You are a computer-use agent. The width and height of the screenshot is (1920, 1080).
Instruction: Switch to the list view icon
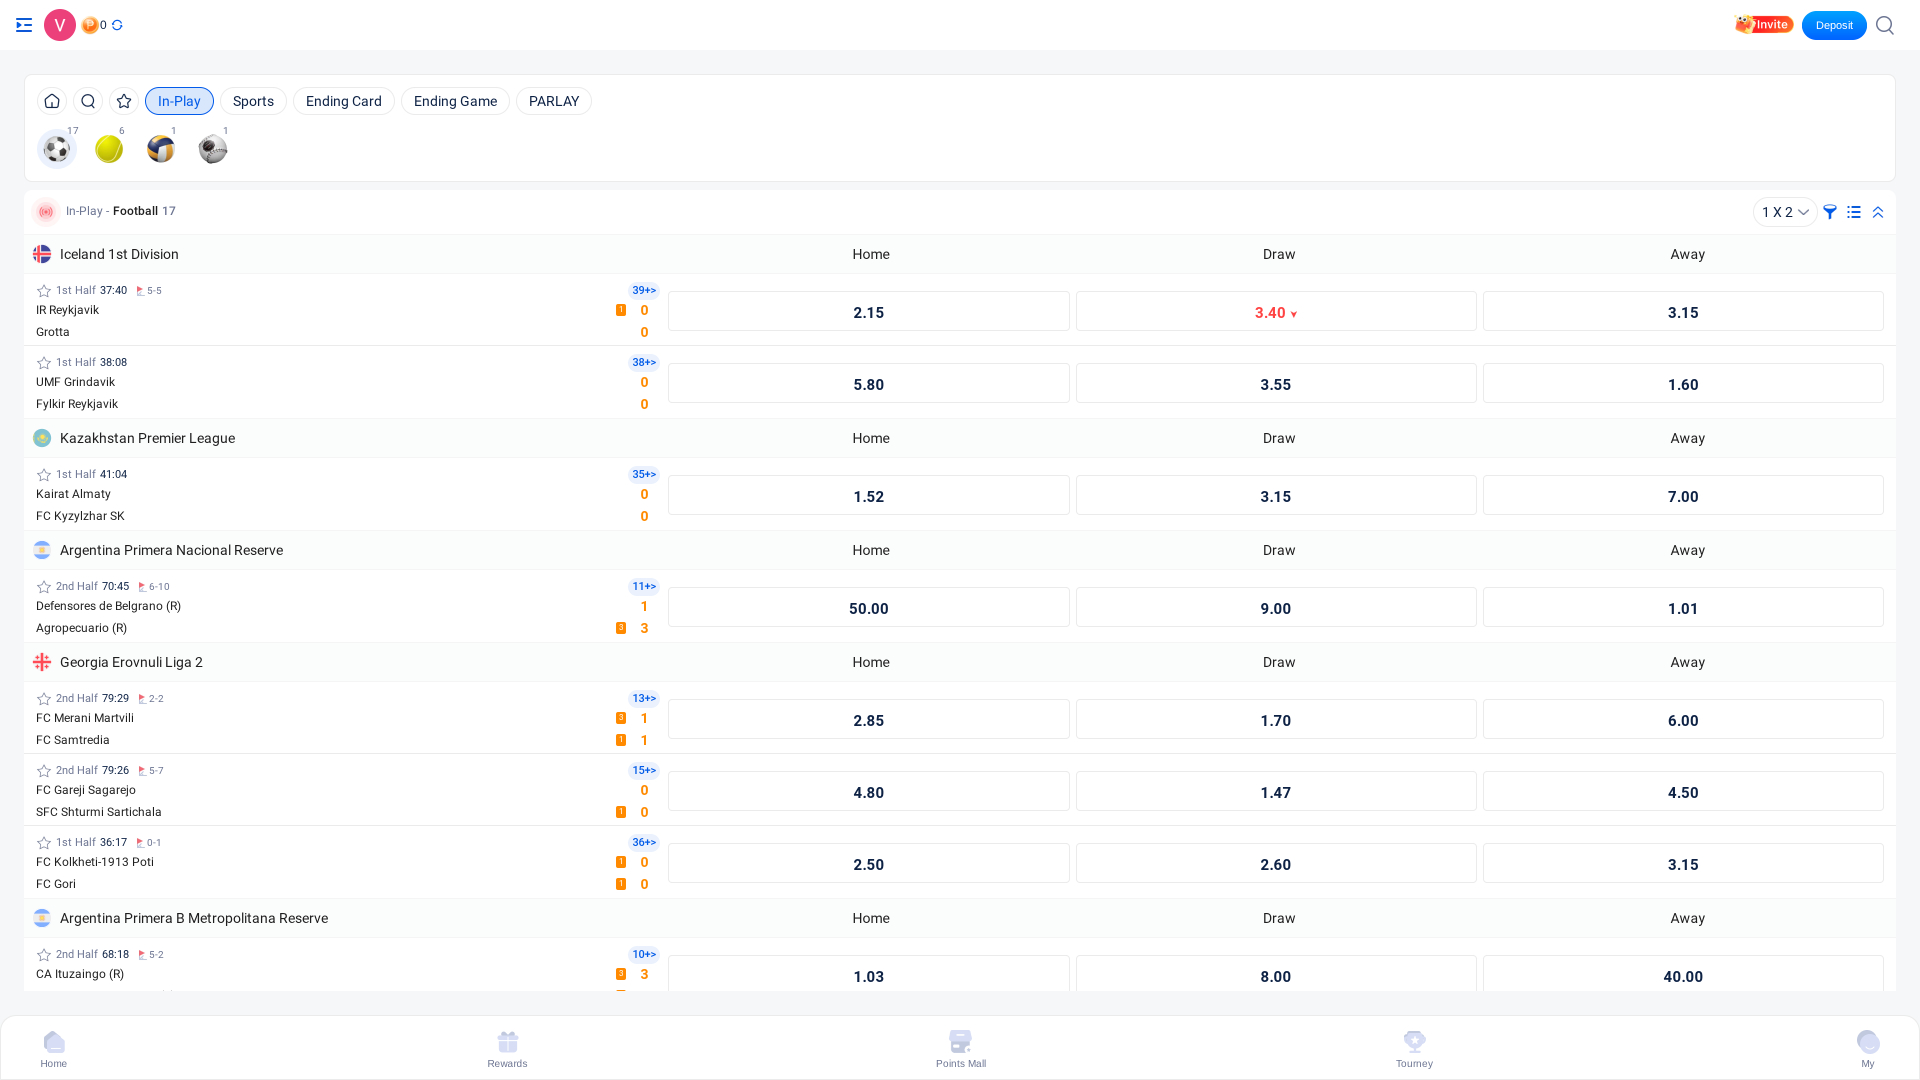click(1854, 212)
